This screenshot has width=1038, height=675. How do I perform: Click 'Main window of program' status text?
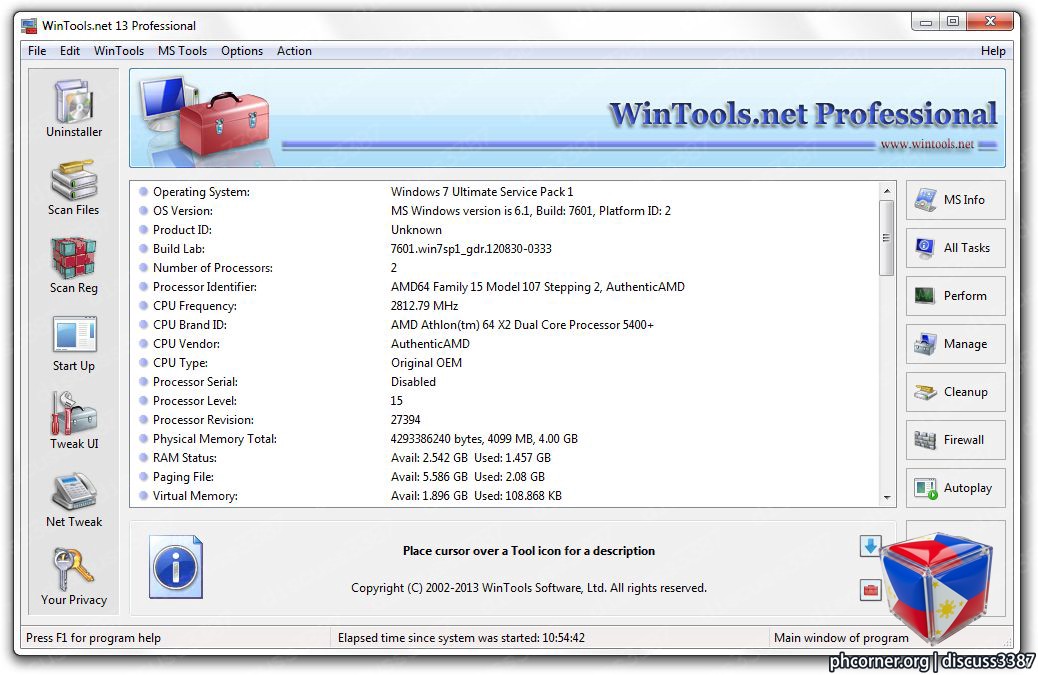841,638
